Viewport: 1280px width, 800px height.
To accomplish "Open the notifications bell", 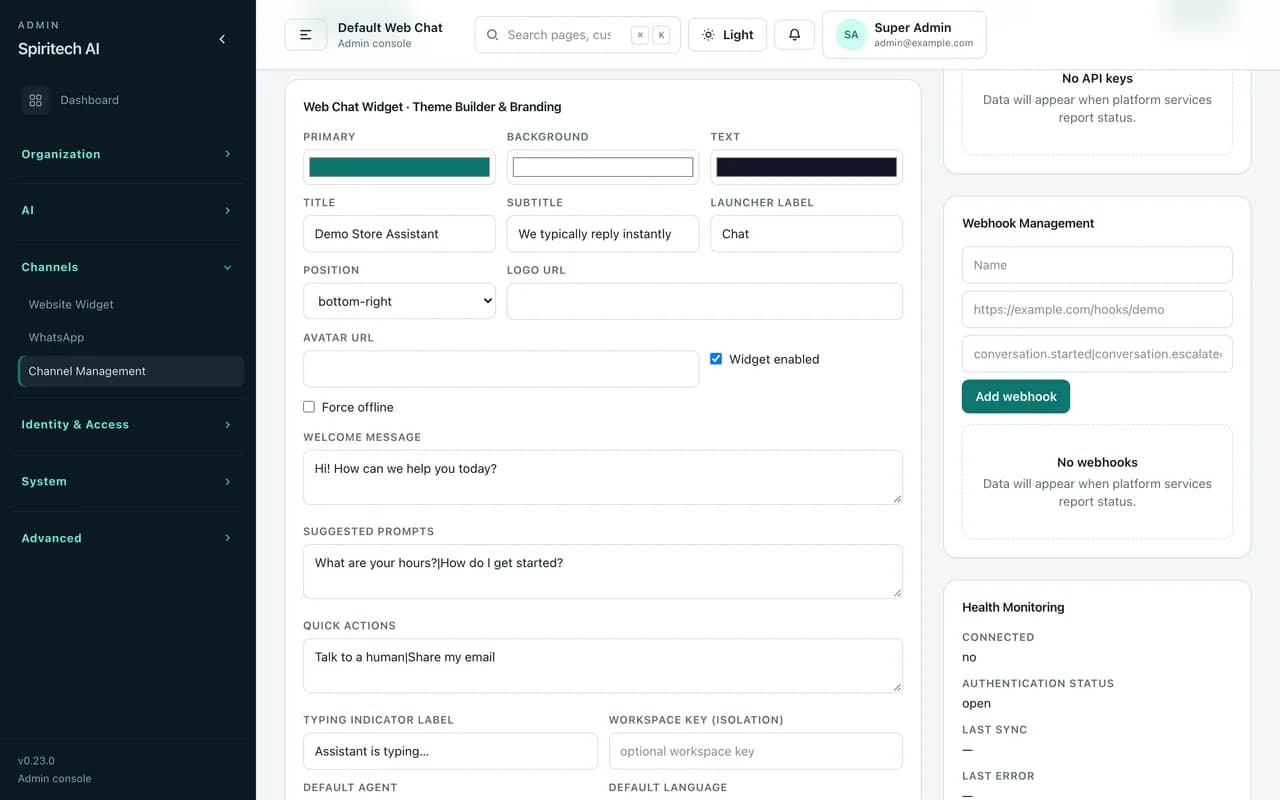I will [794, 34].
